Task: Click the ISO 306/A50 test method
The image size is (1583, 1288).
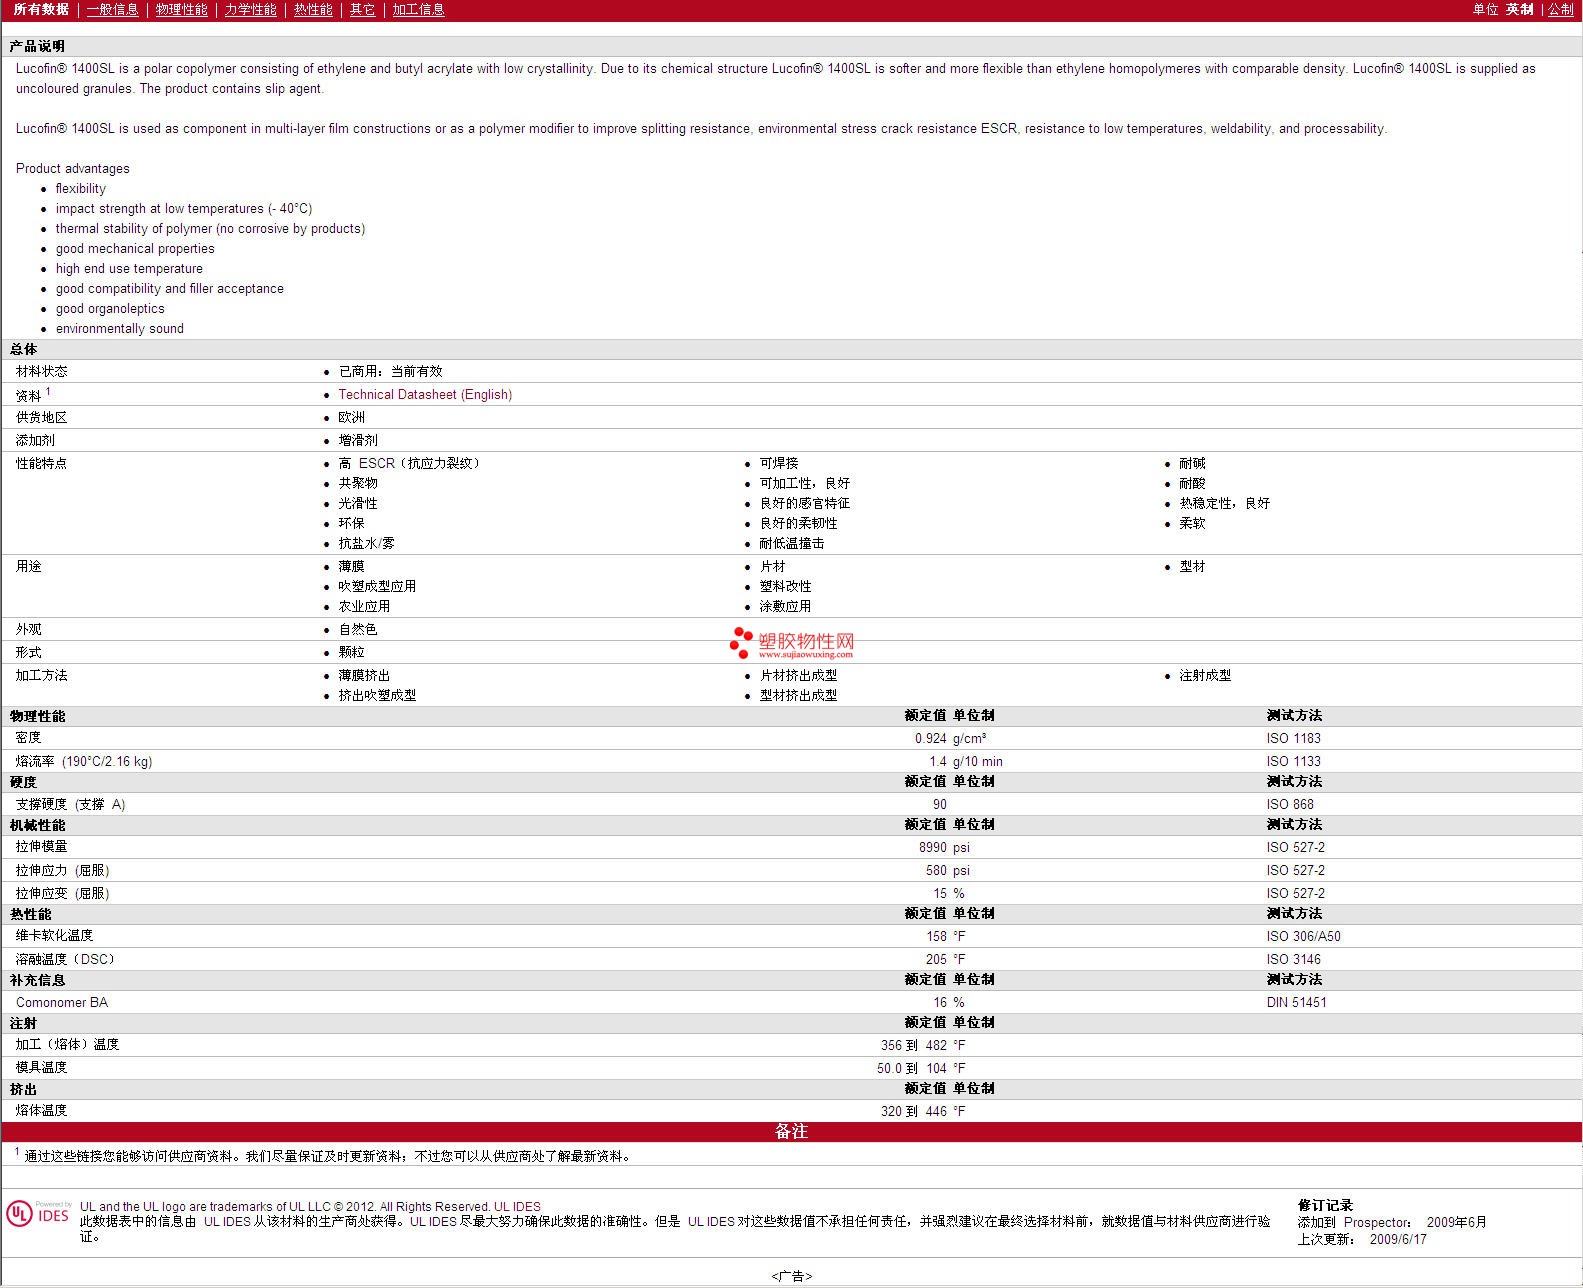Action: point(1303,936)
